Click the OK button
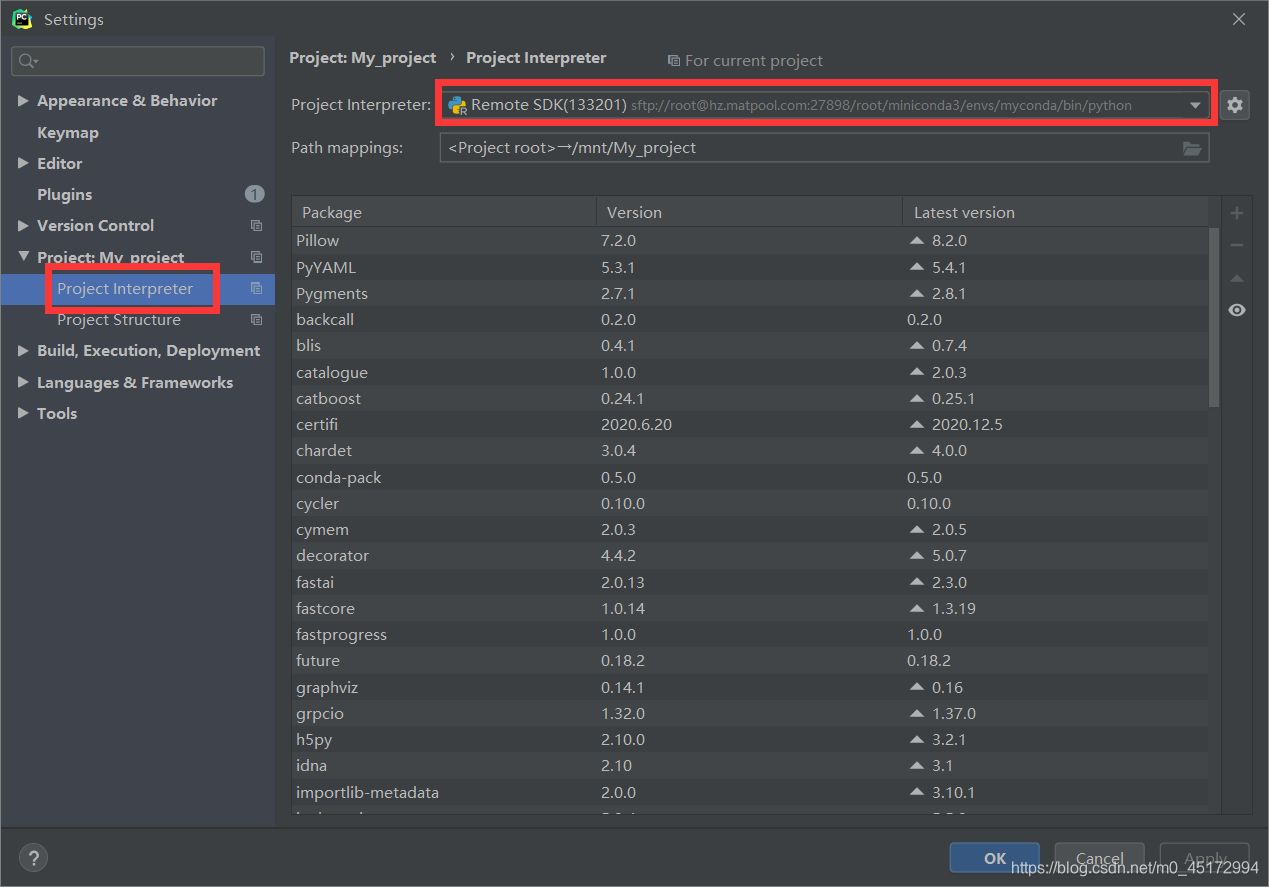 (995, 858)
